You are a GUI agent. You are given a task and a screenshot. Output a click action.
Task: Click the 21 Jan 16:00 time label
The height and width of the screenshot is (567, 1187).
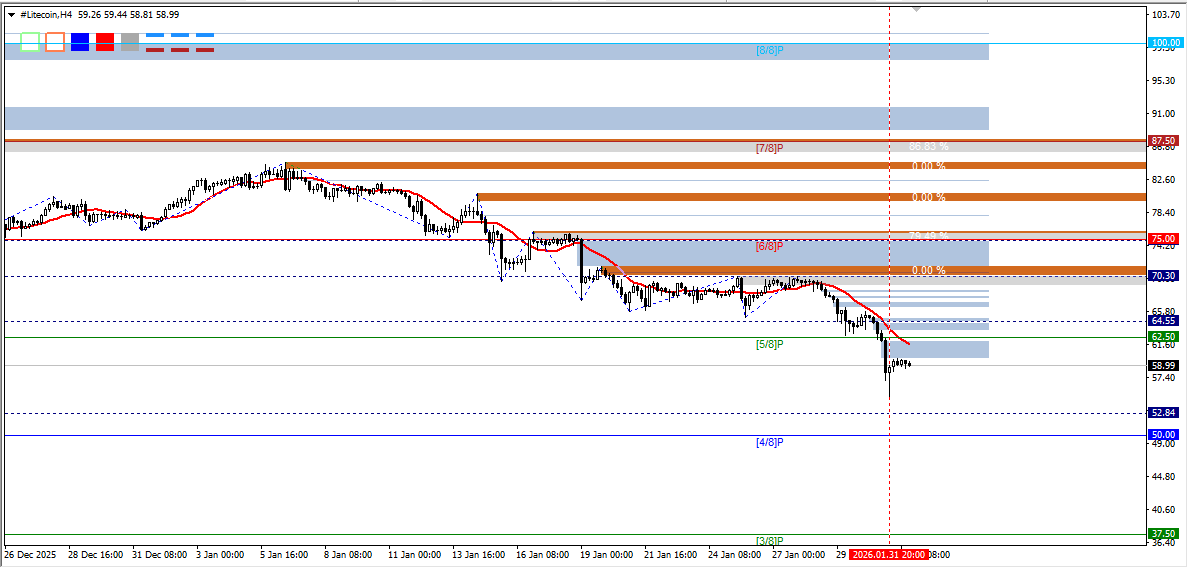tap(672, 554)
